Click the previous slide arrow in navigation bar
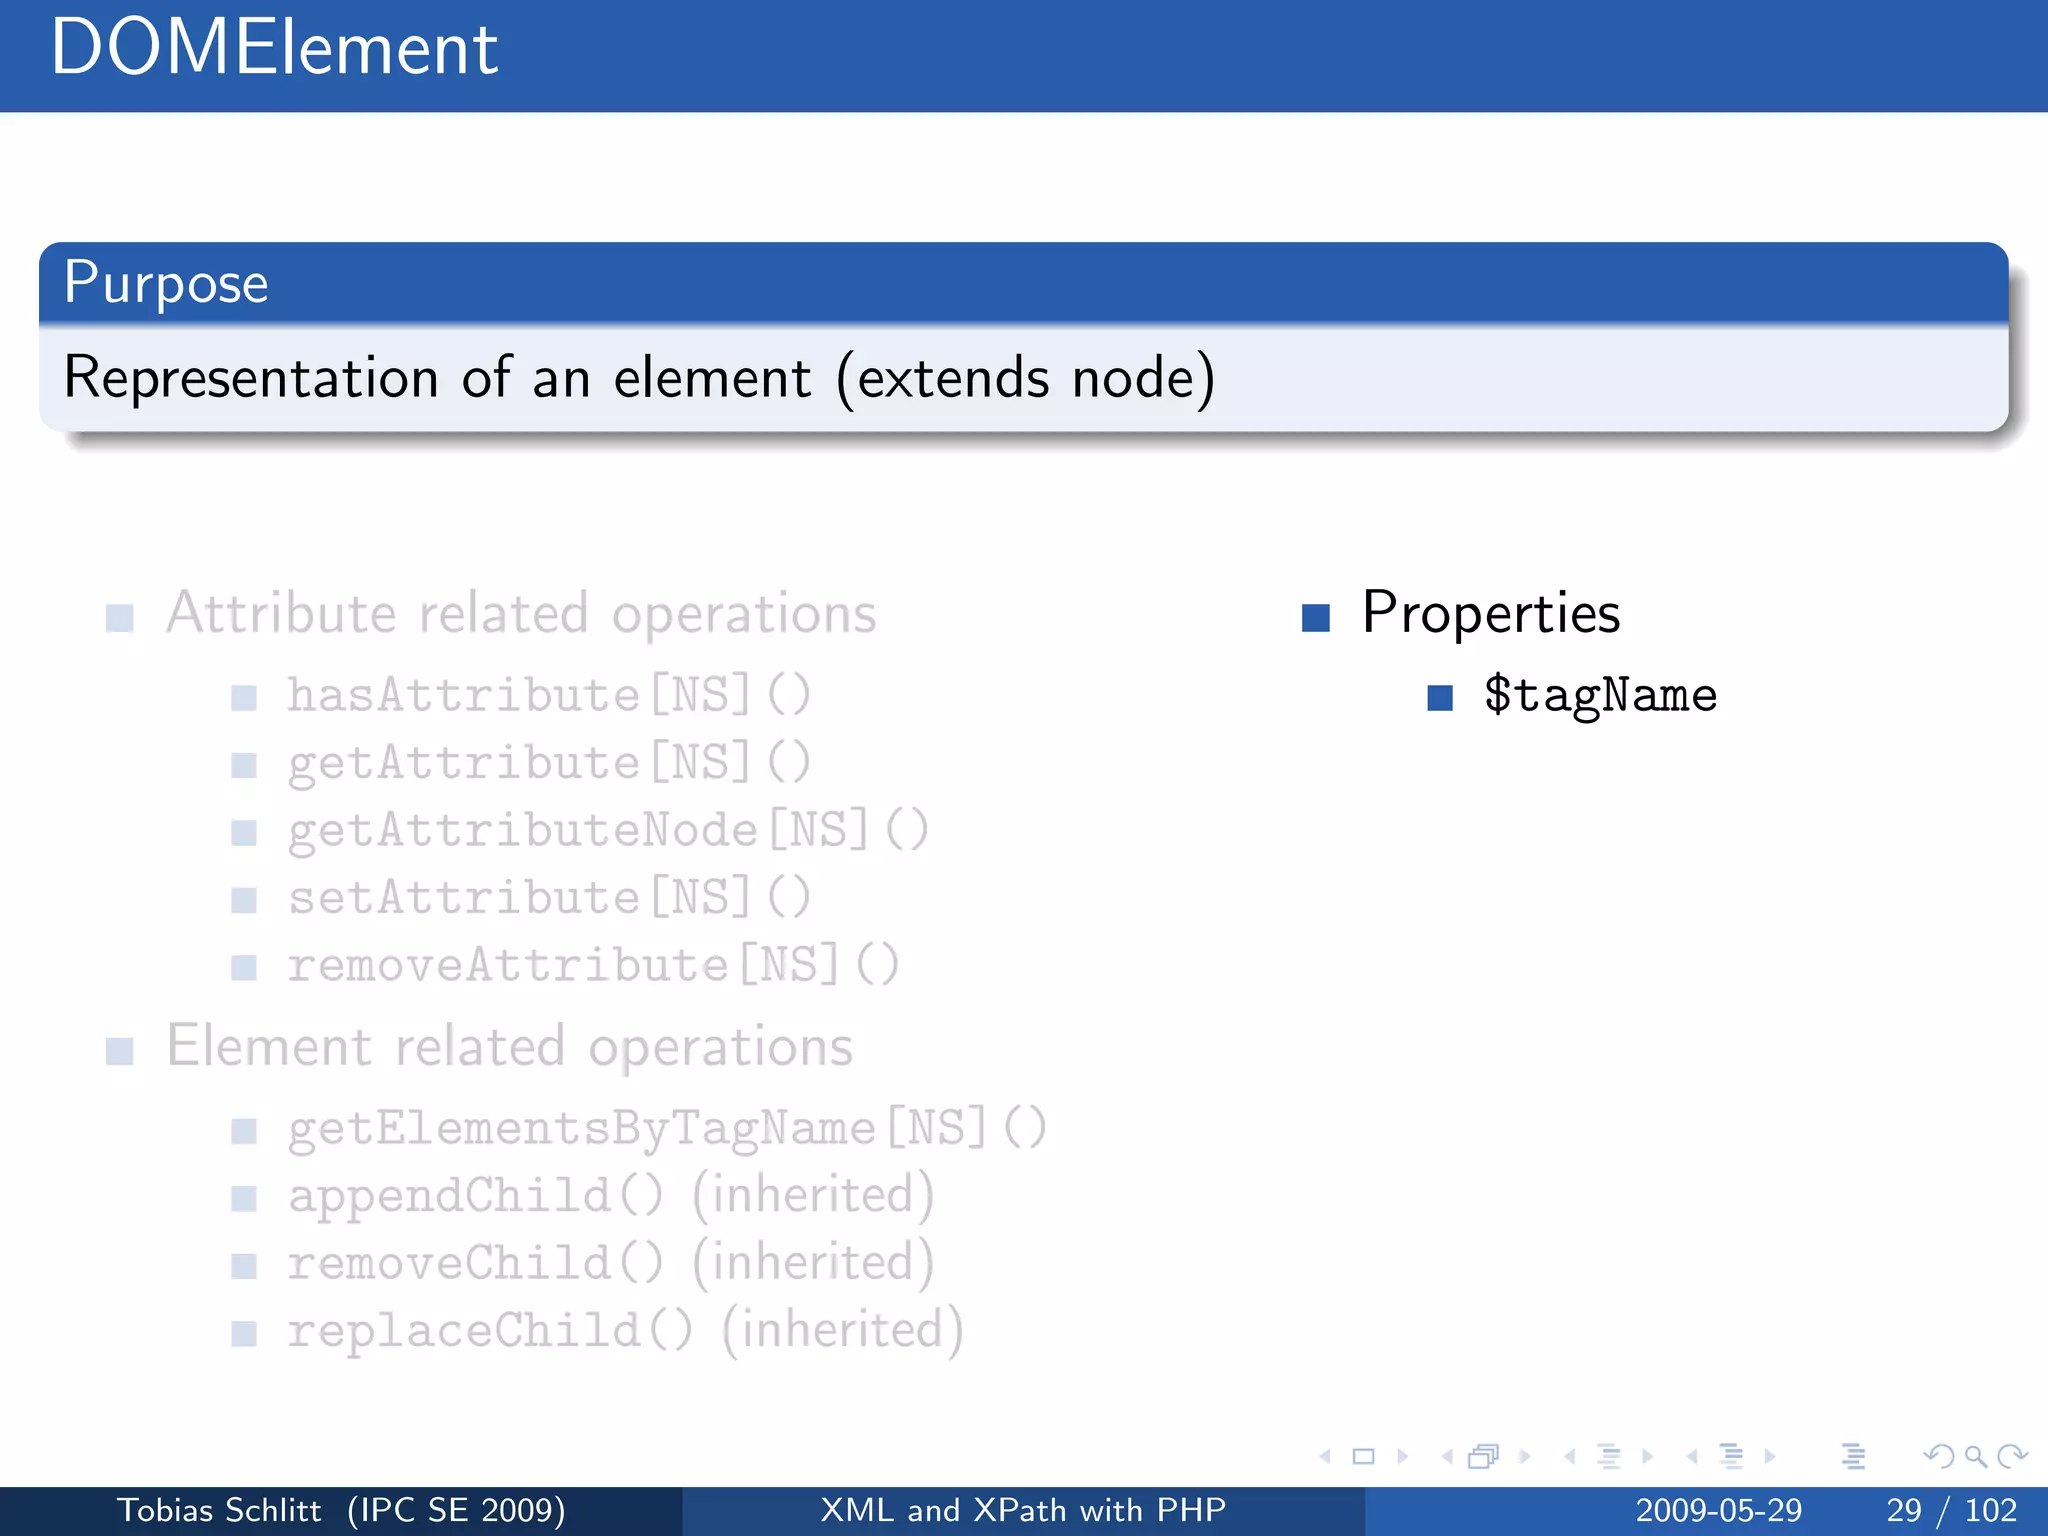Viewport: 2048px width, 1536px height. click(1326, 1457)
